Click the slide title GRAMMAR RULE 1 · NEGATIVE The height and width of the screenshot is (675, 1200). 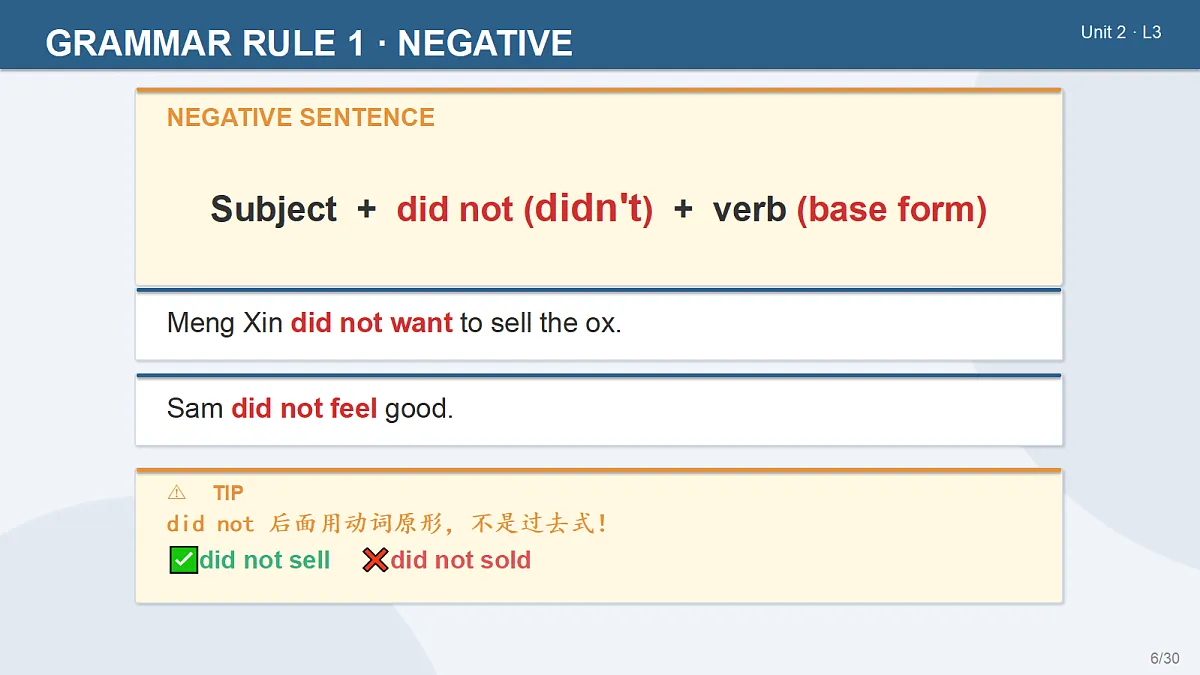tap(309, 43)
